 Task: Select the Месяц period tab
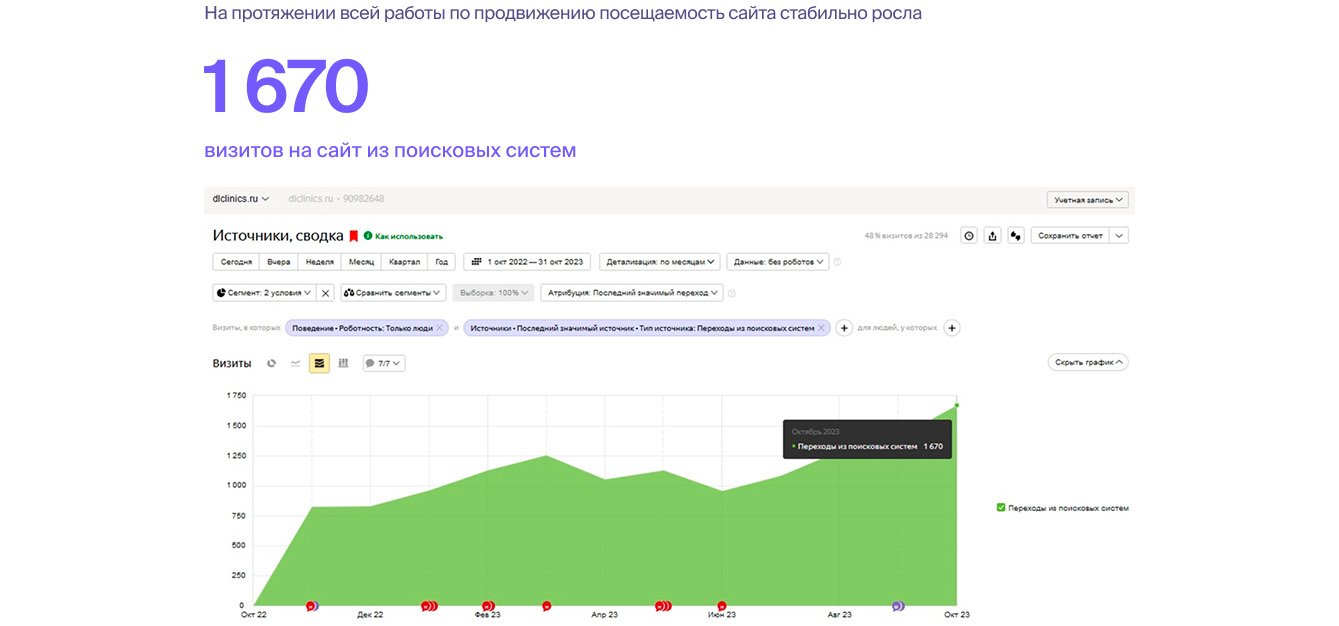coord(361,262)
